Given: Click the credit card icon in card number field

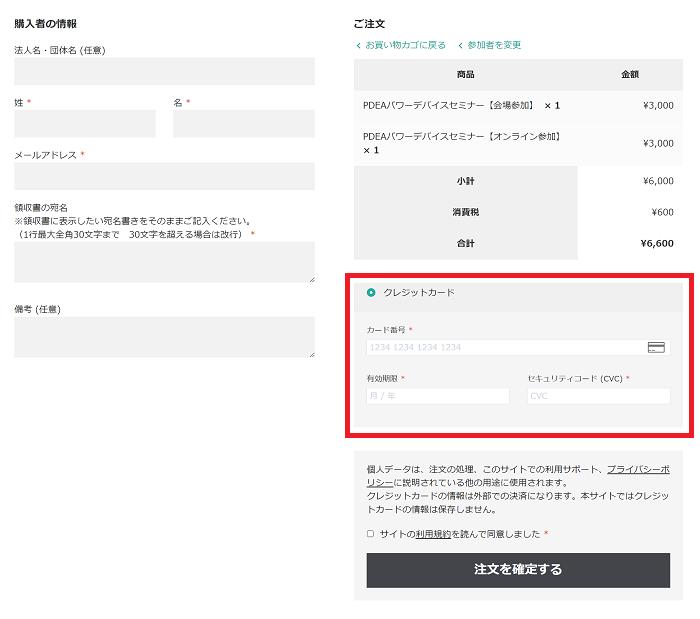Looking at the screenshot, I should (x=656, y=347).
